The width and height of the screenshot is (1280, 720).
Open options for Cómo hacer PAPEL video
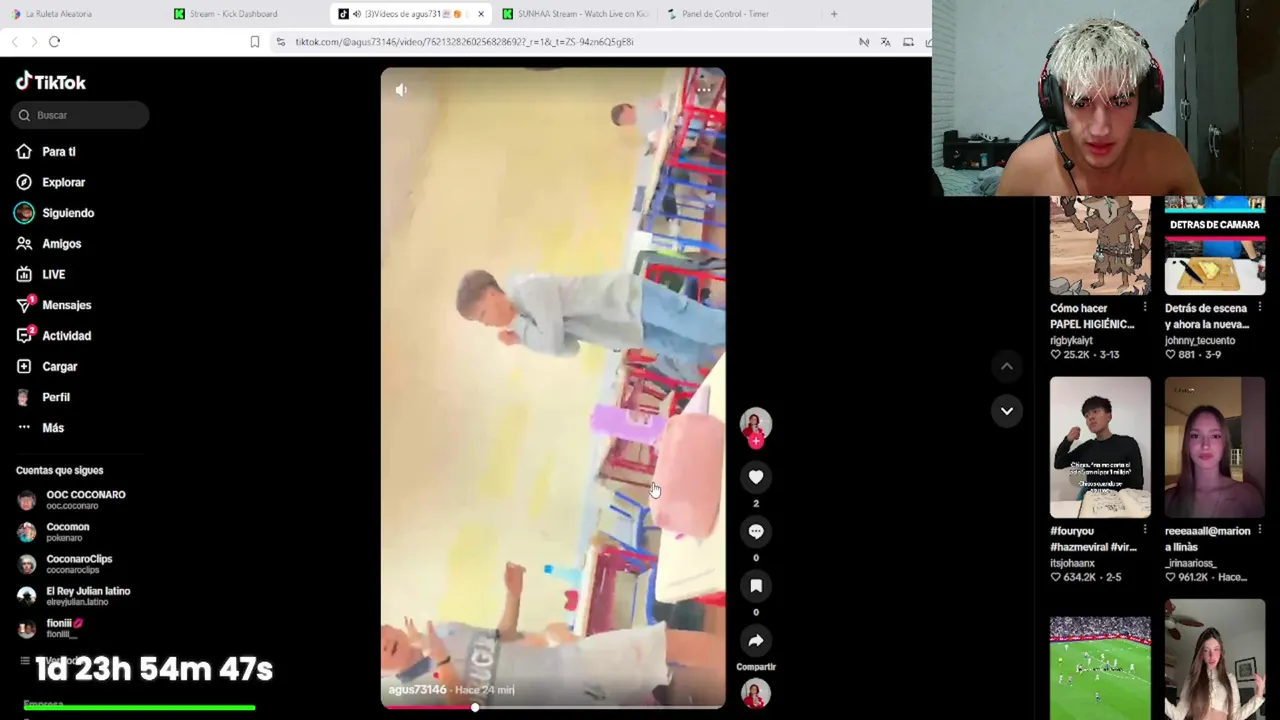(x=1145, y=308)
